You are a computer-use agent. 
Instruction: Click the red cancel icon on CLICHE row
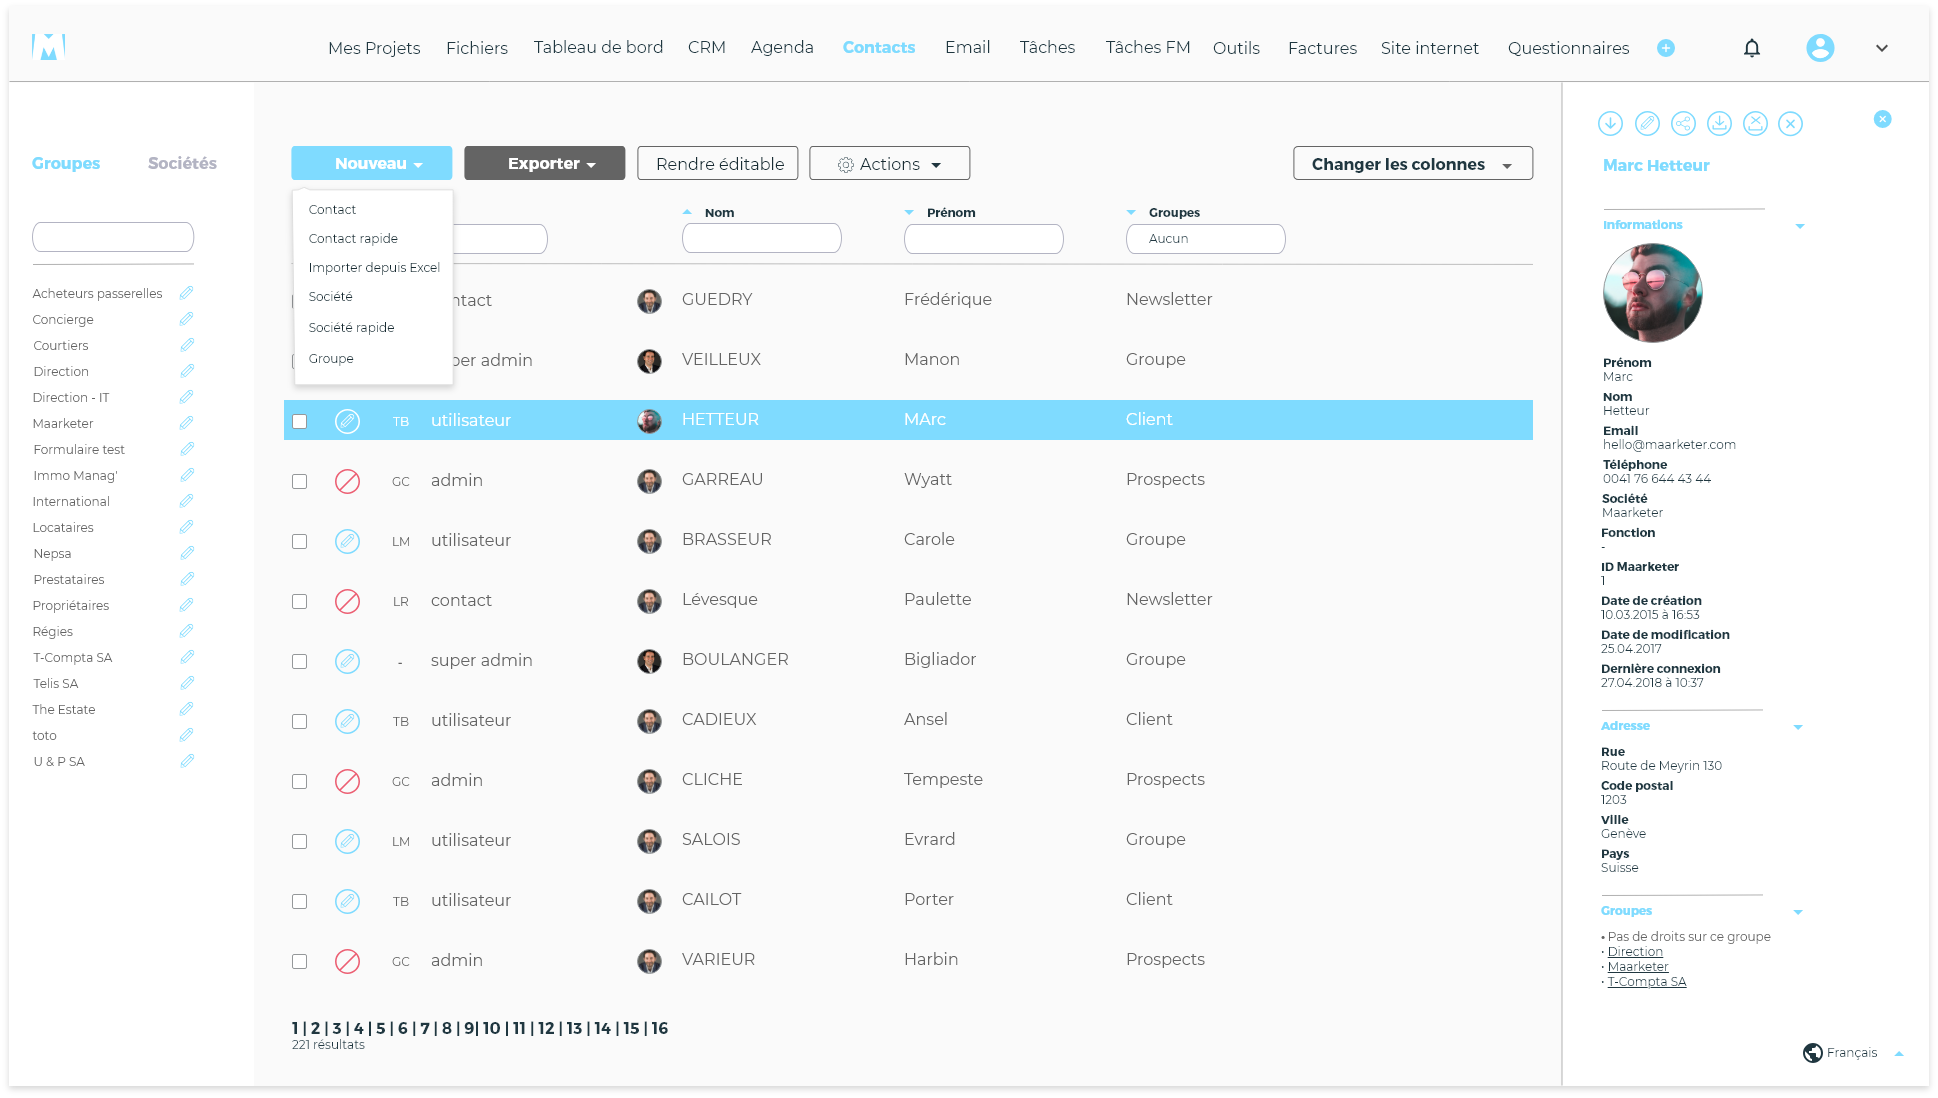pos(347,781)
